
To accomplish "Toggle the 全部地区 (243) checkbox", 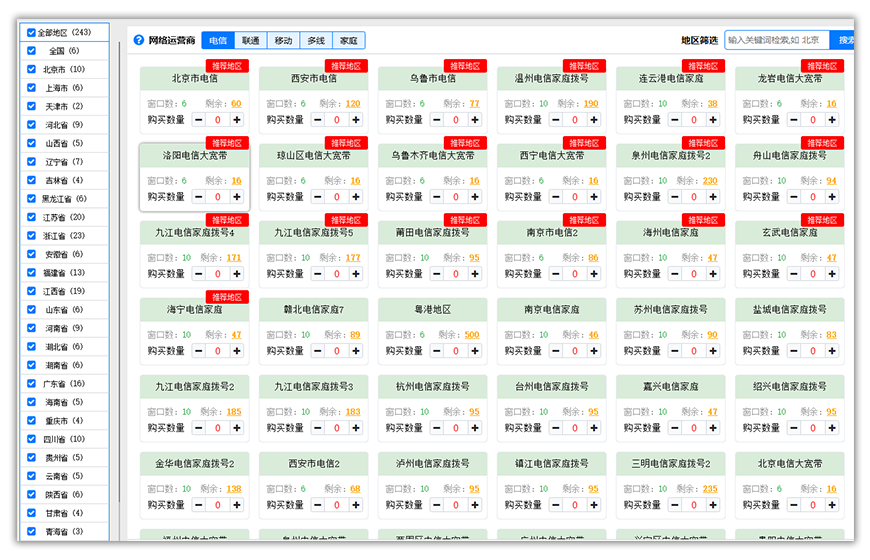I will (32, 33).
